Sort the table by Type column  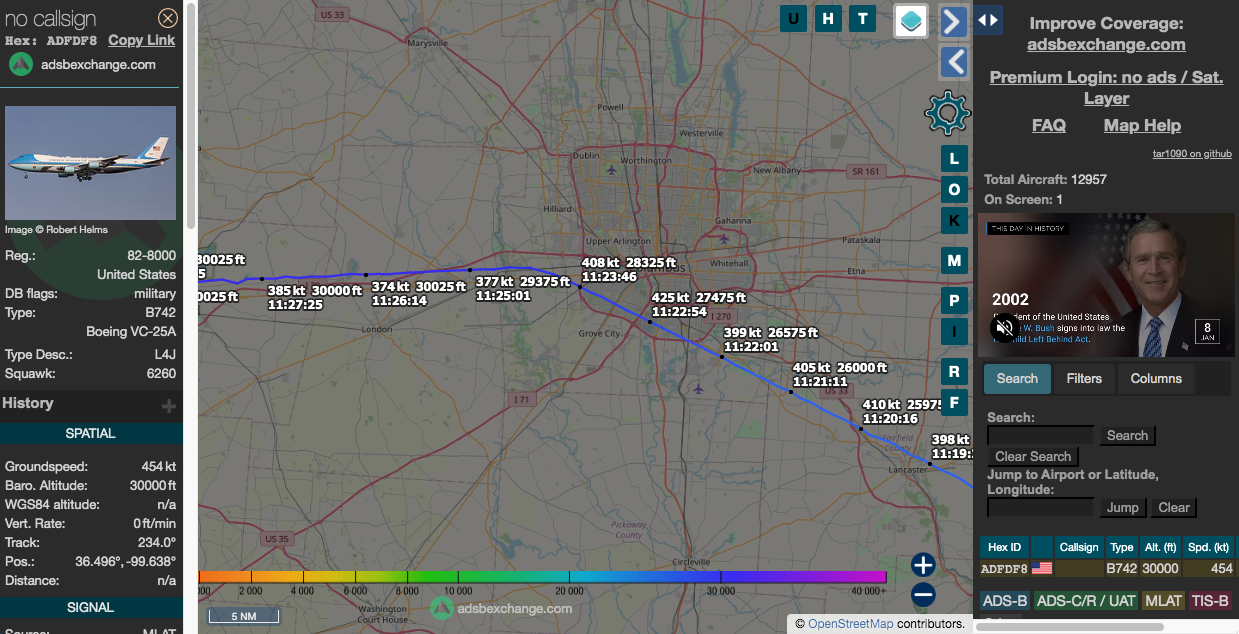1121,547
